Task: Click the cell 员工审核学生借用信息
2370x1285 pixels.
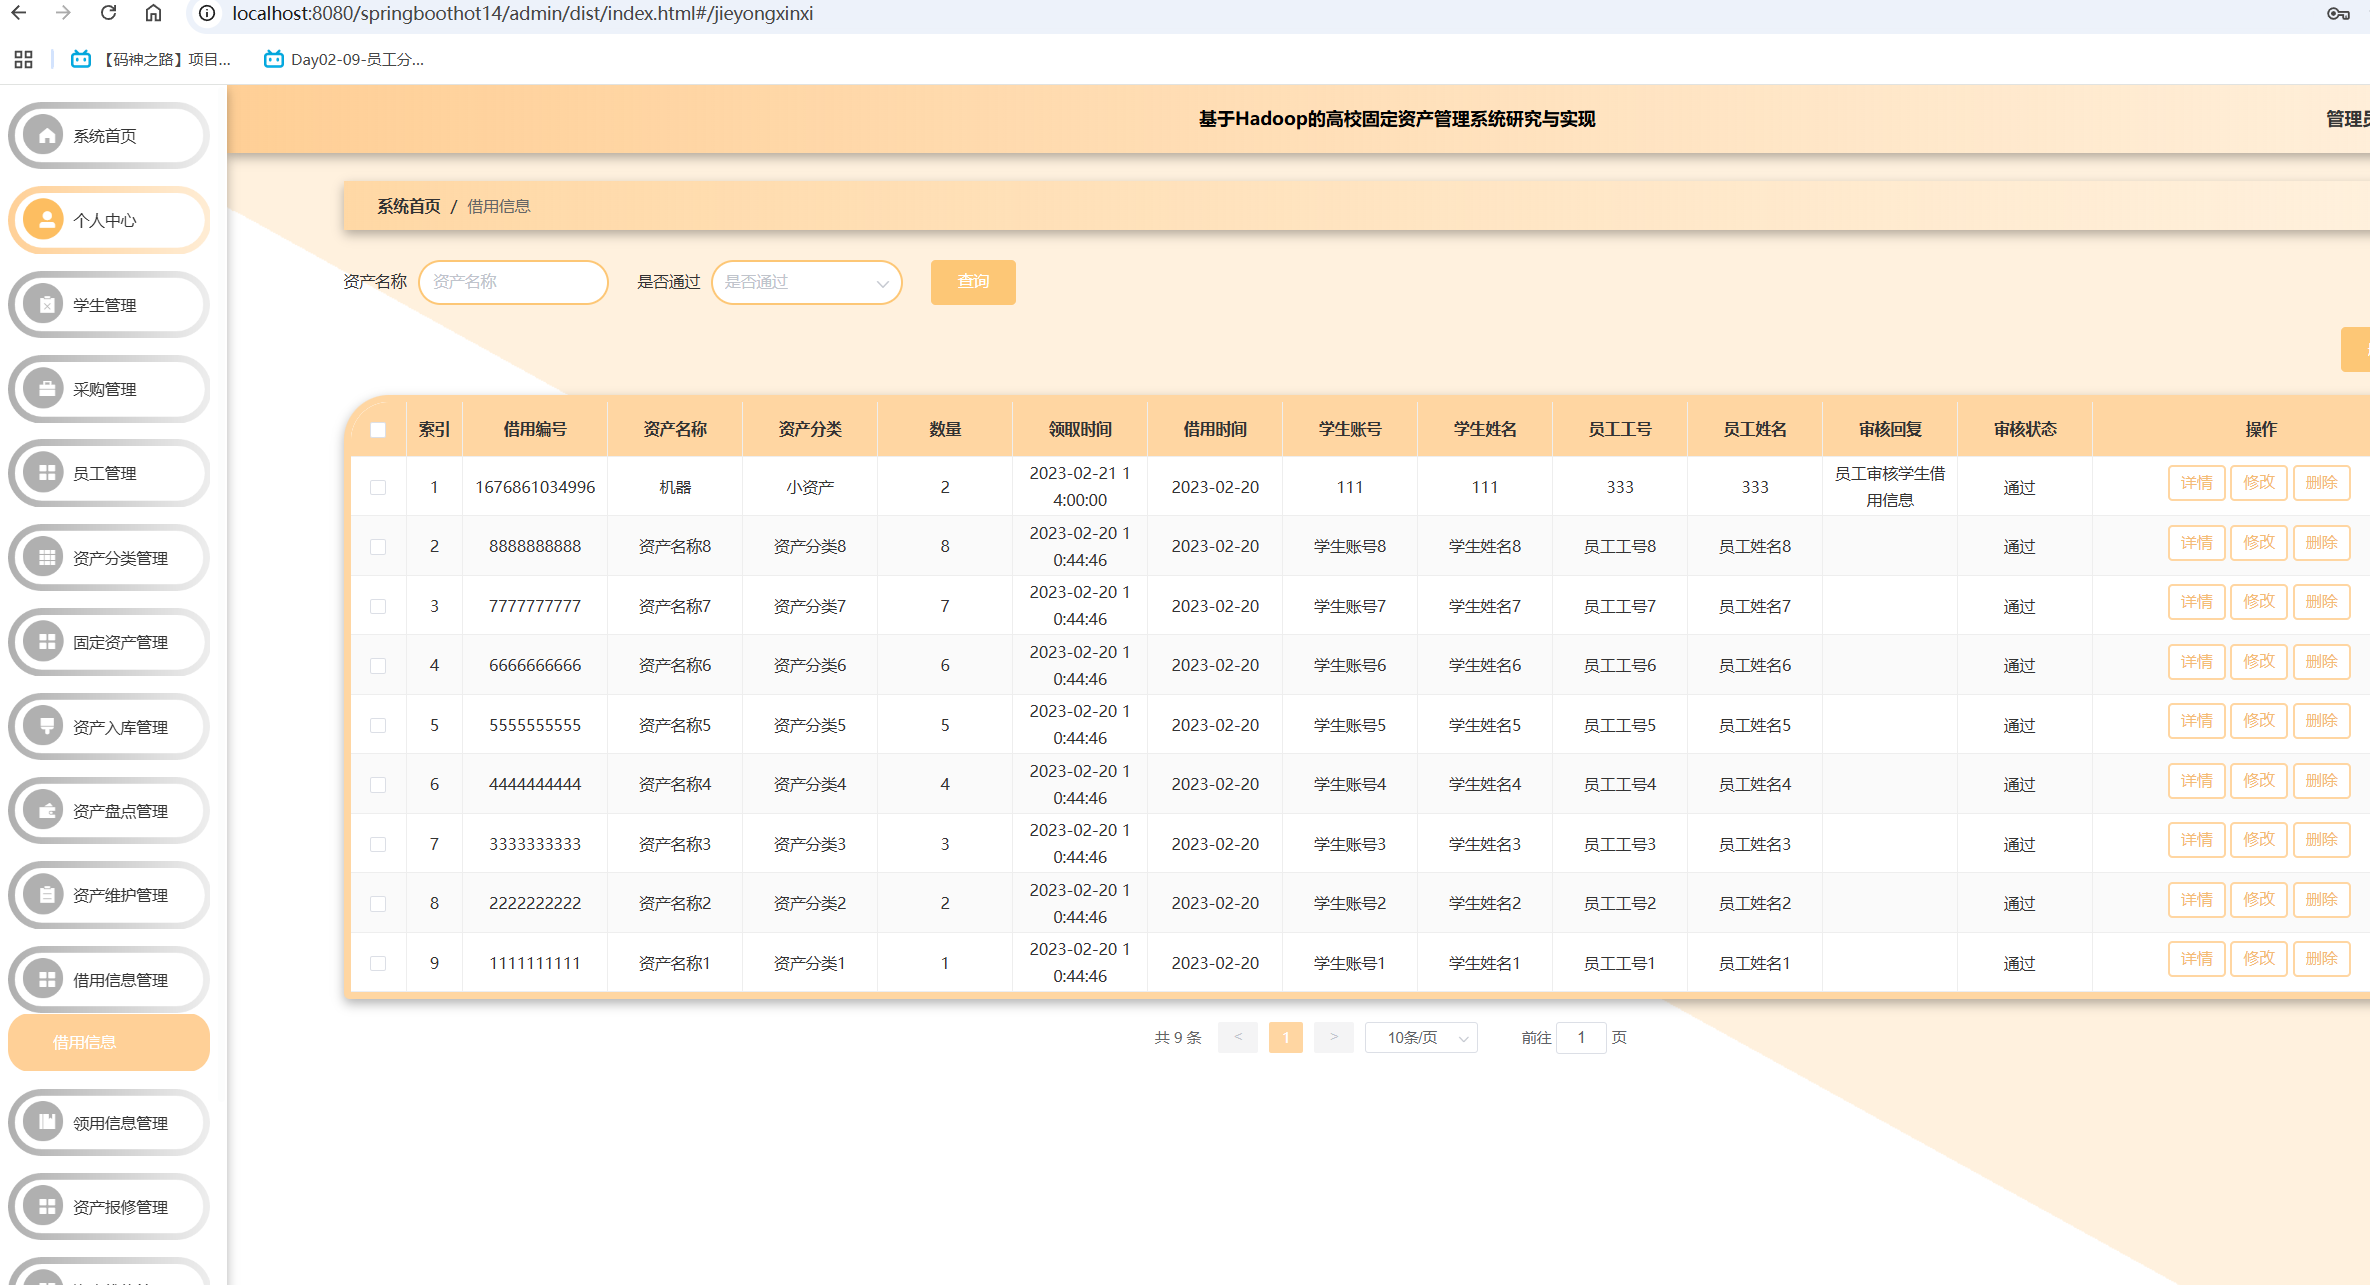Action: (1889, 487)
